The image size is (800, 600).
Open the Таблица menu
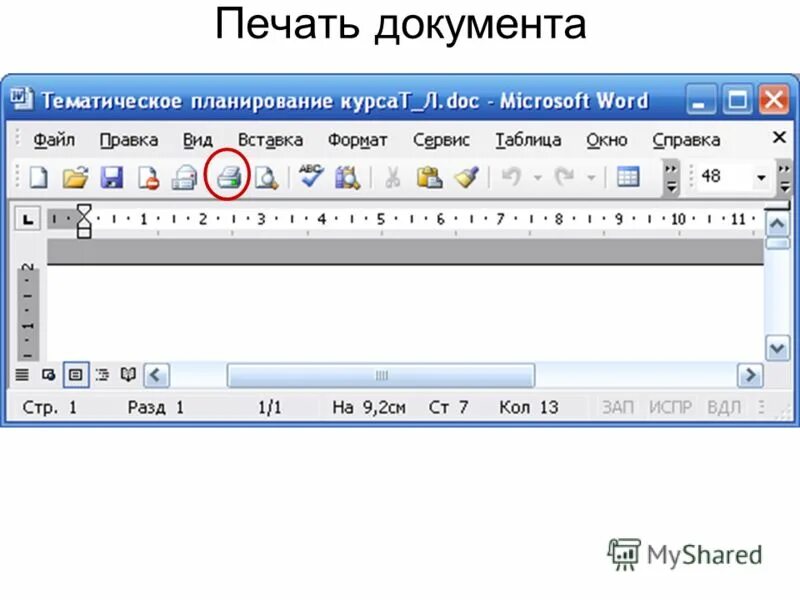point(531,140)
